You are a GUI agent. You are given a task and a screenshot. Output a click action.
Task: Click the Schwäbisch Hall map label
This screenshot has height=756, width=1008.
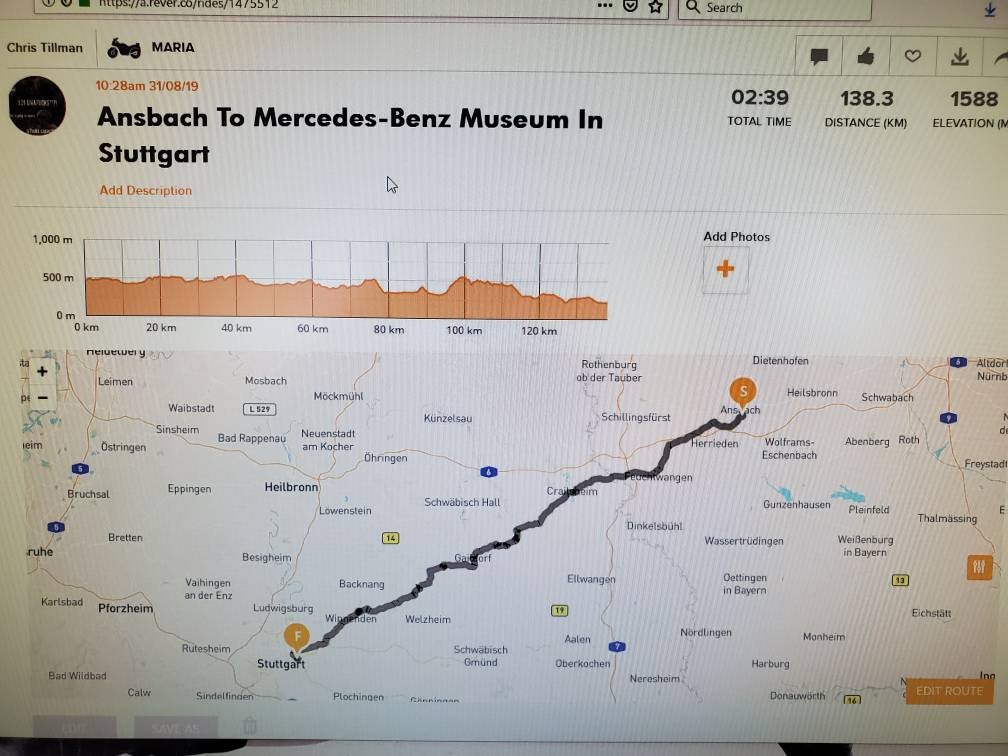pos(462,502)
